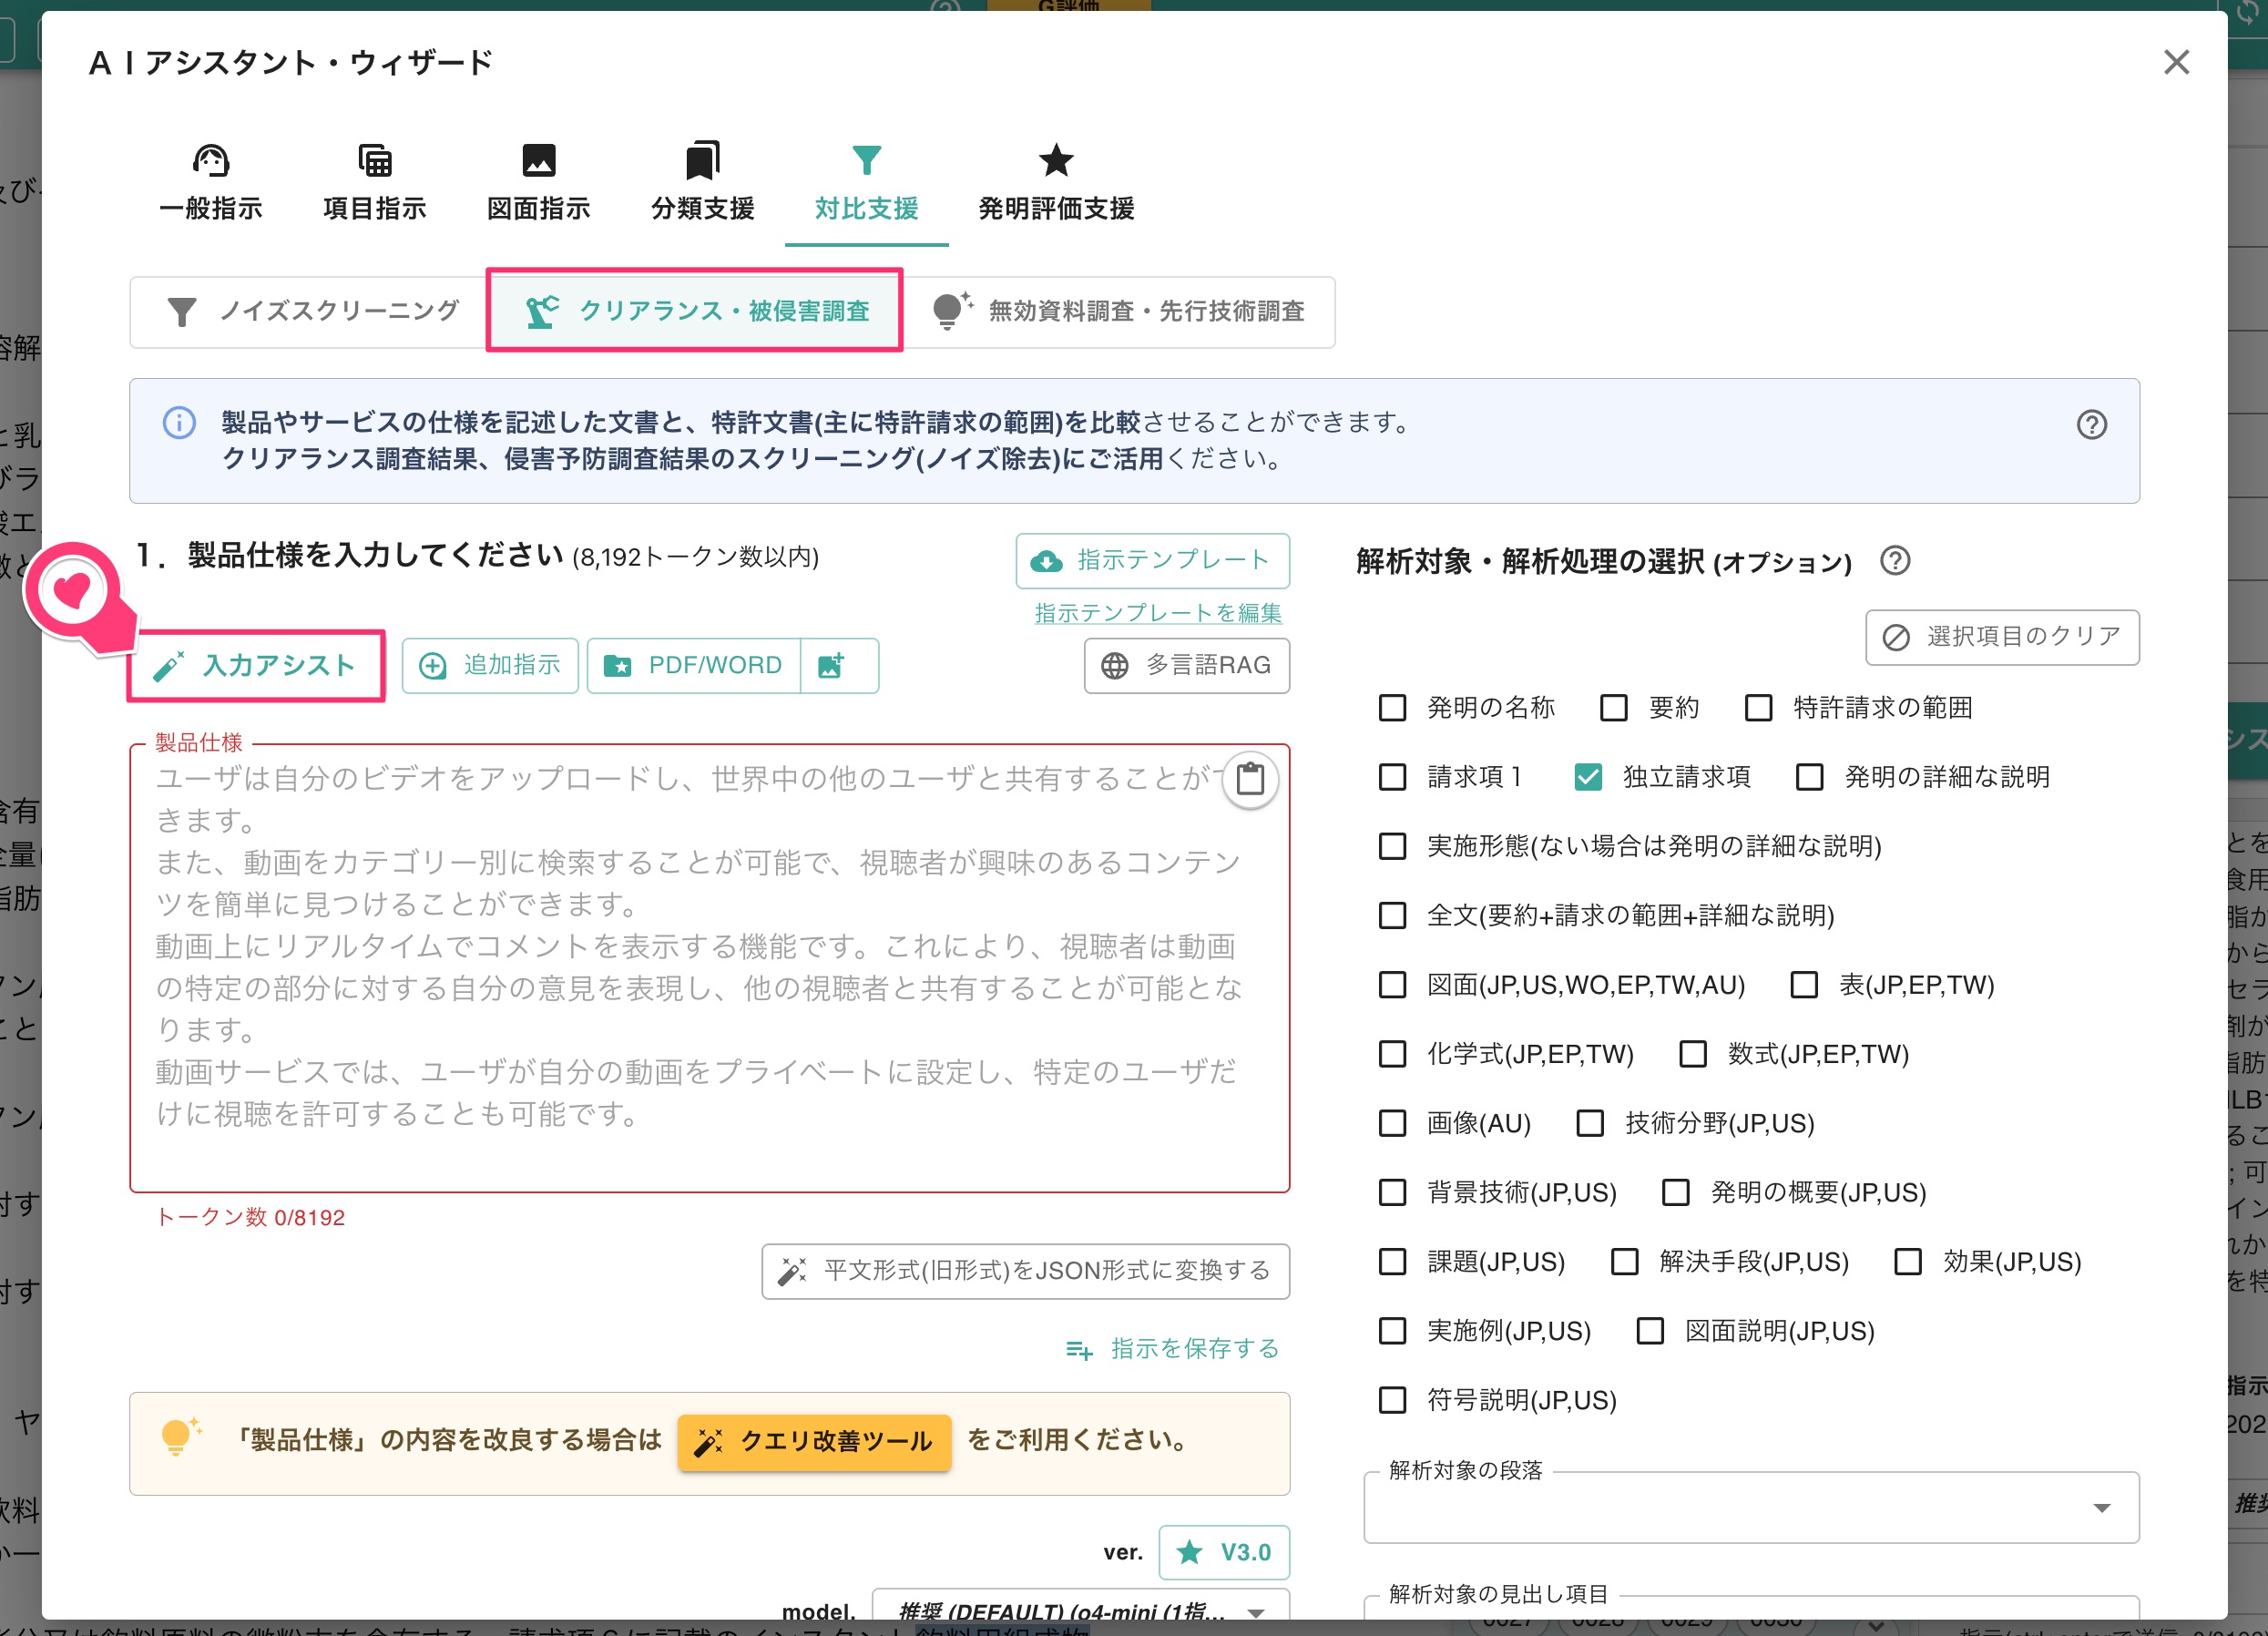Check the 特許請求の範囲 checkbox

click(1758, 708)
